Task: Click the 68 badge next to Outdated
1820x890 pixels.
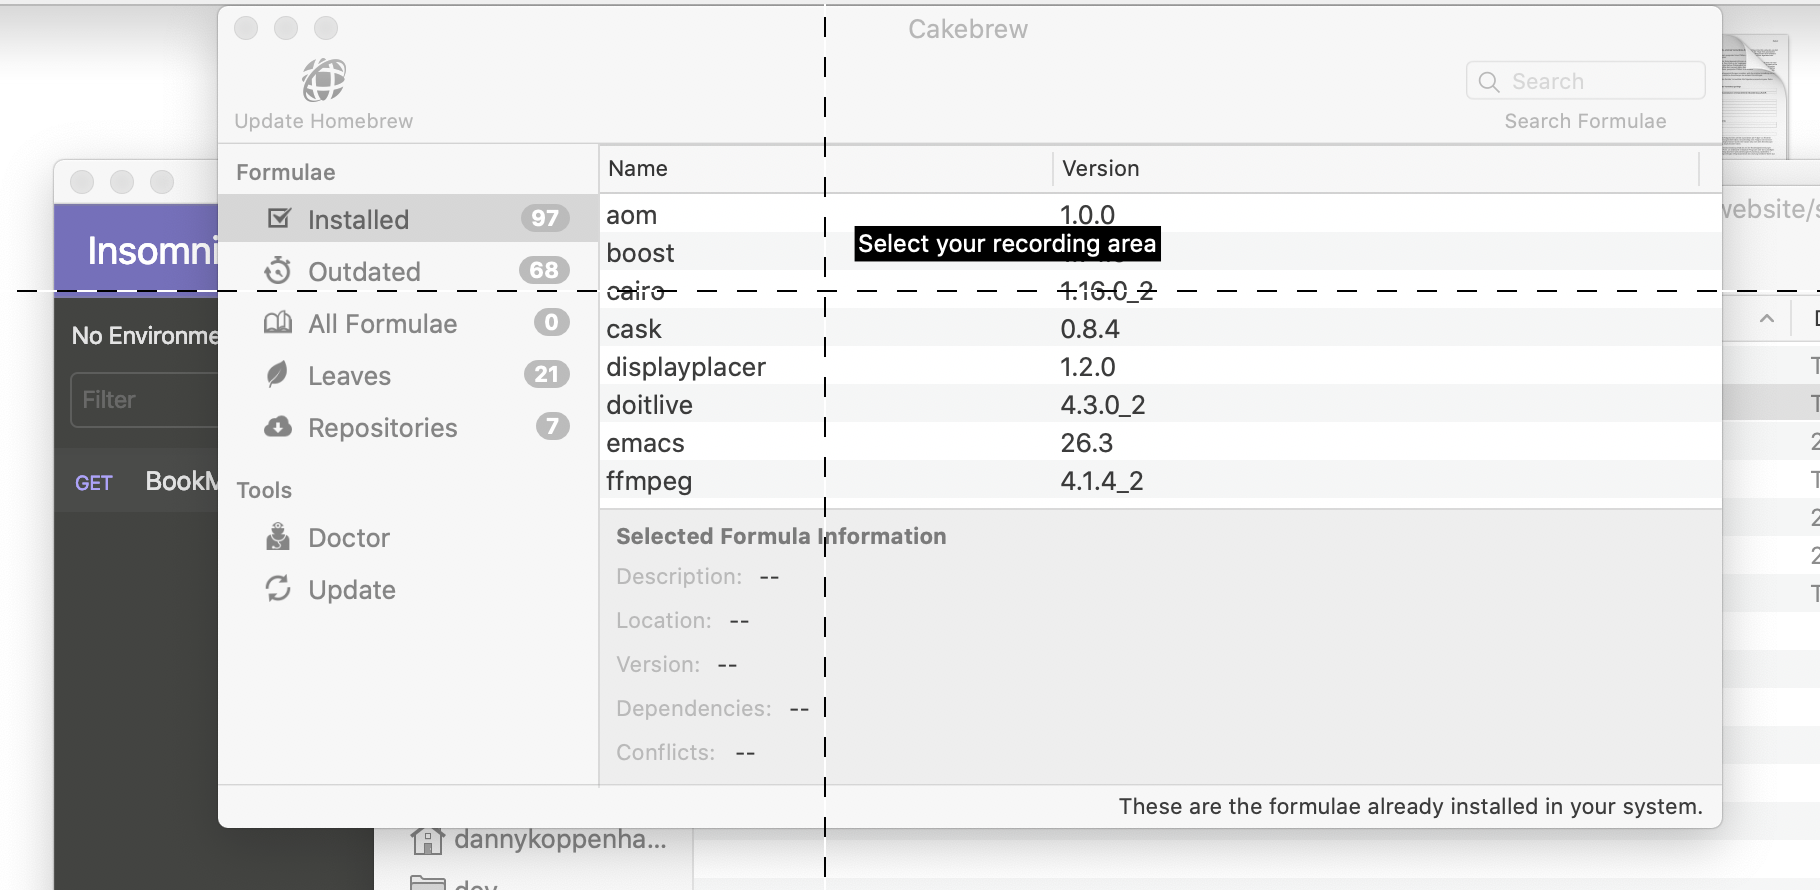Action: click(544, 270)
